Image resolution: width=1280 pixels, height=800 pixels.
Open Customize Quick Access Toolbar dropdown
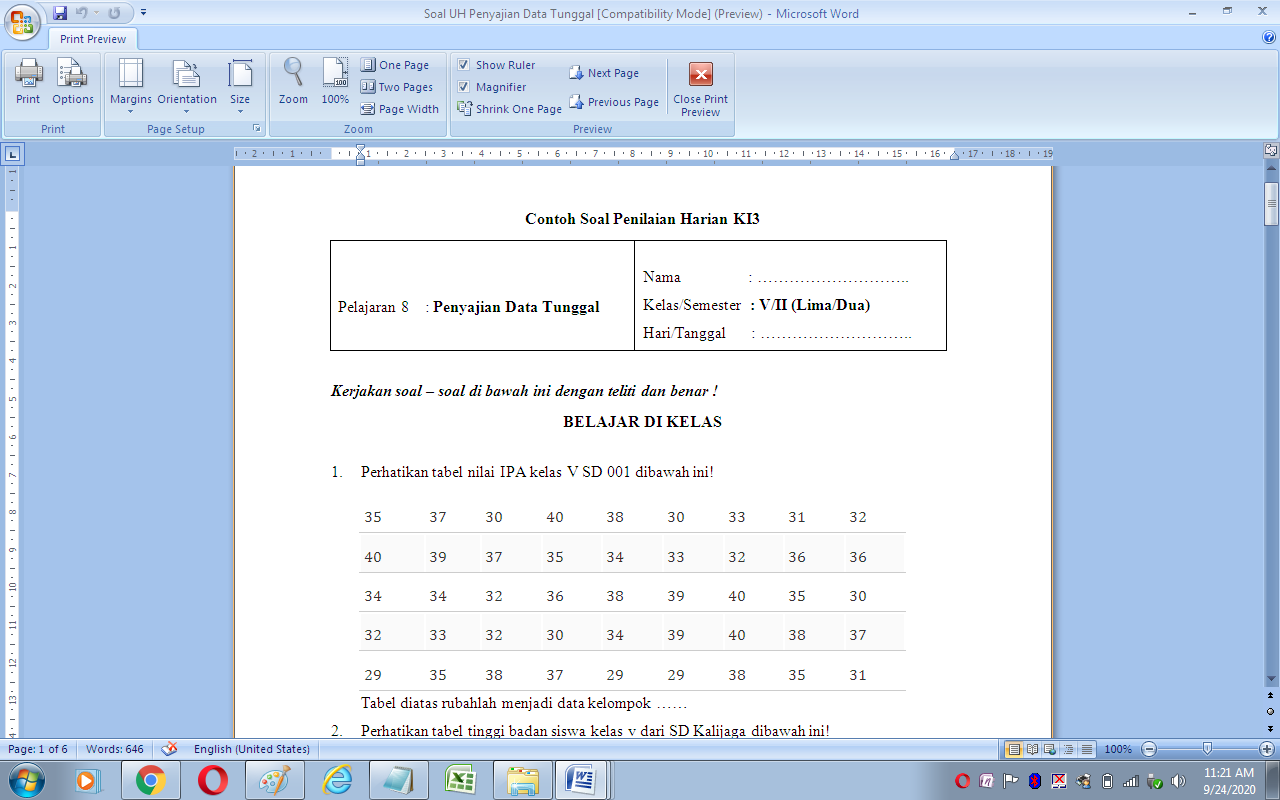click(143, 13)
